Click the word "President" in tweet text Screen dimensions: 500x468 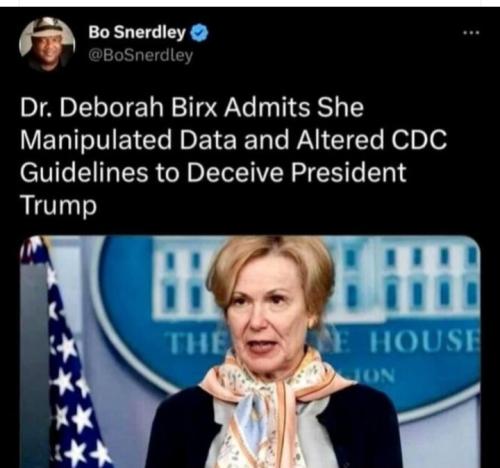coord(349,172)
